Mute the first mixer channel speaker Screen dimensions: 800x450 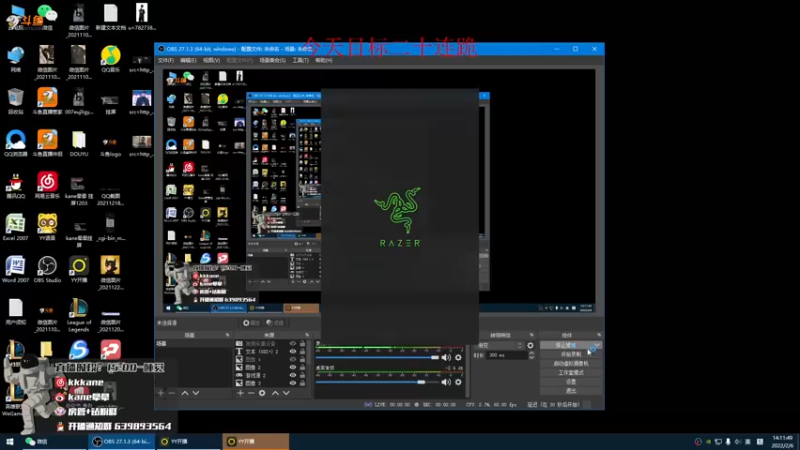click(x=446, y=358)
